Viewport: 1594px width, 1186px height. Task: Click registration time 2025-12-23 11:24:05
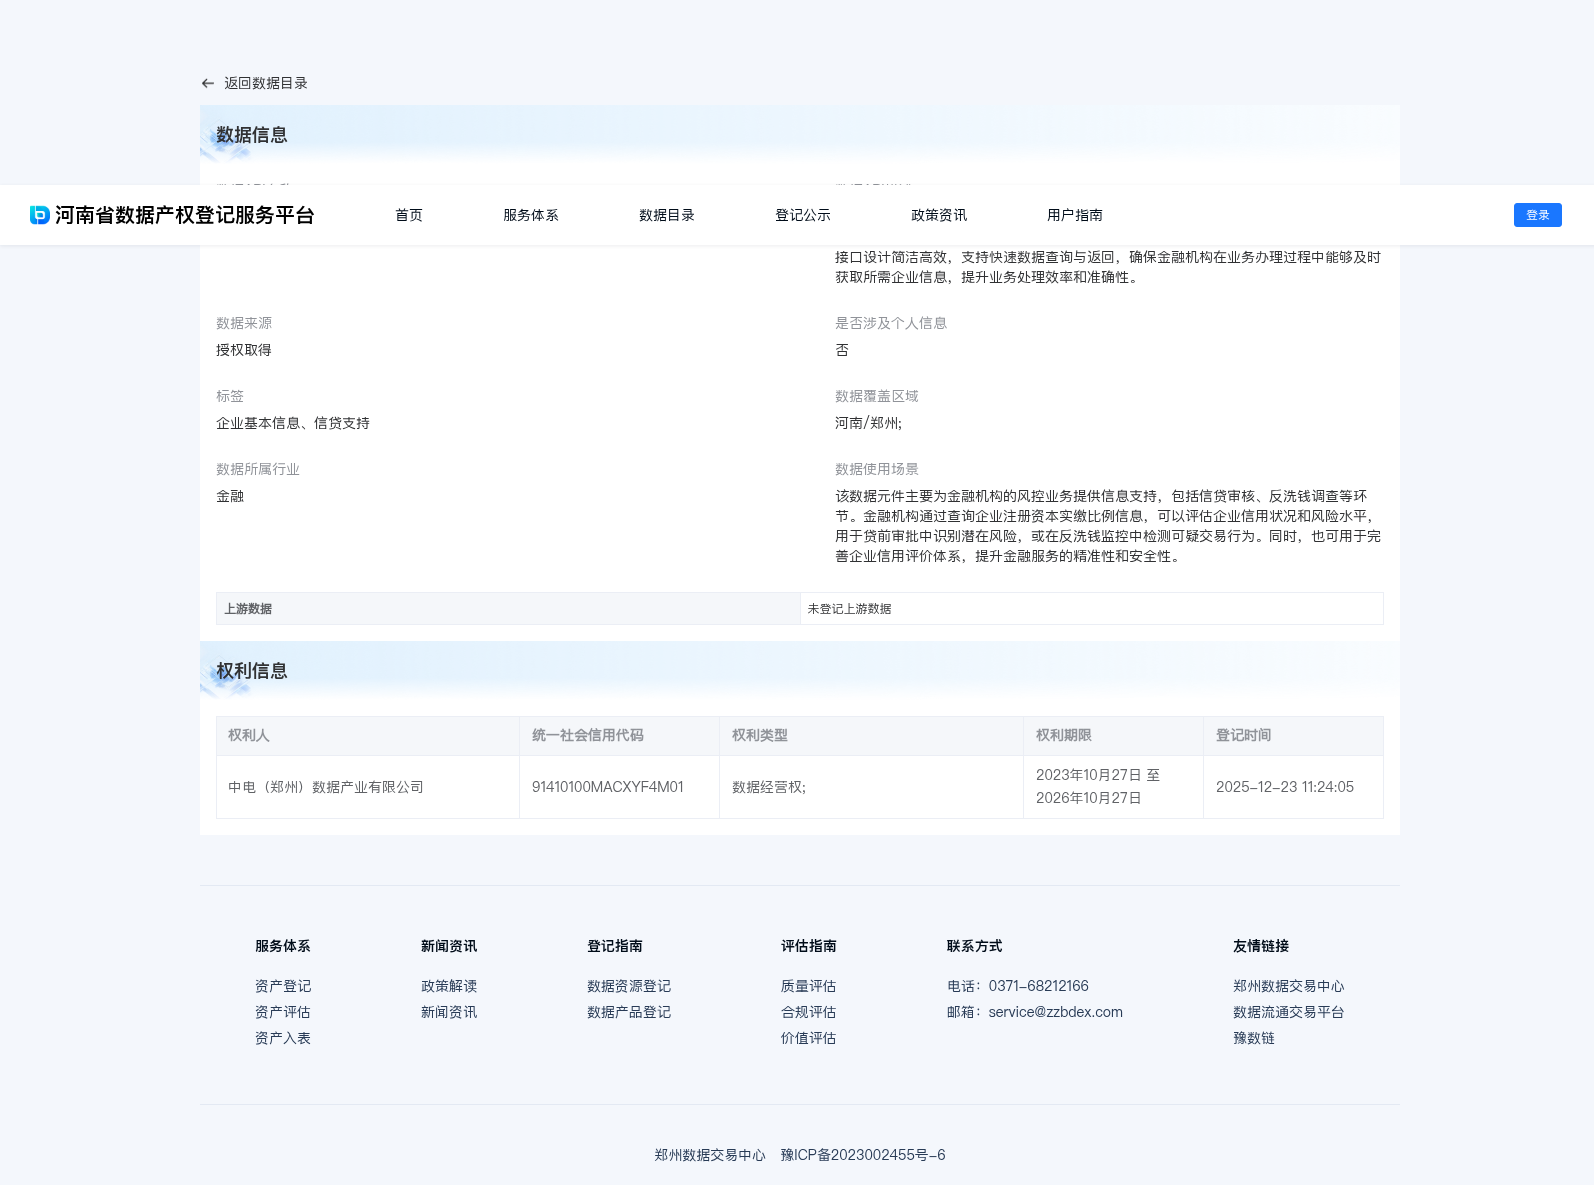[x=1285, y=787]
